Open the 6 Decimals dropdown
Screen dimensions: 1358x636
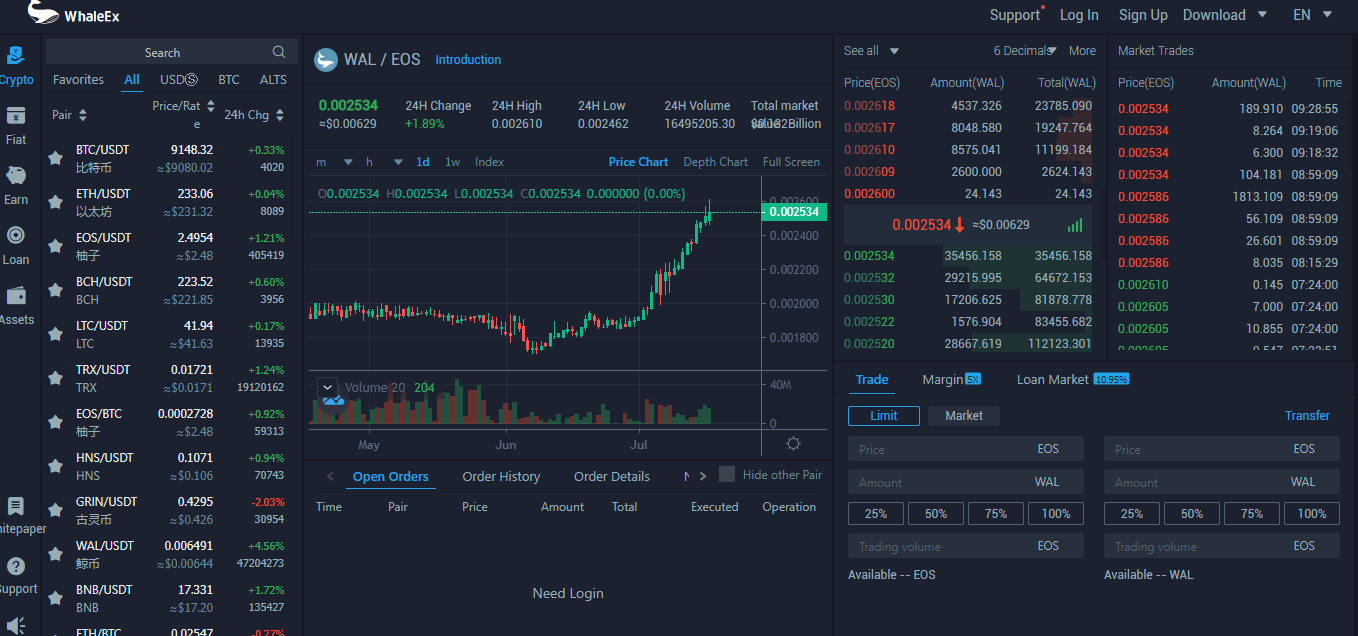[1025, 51]
